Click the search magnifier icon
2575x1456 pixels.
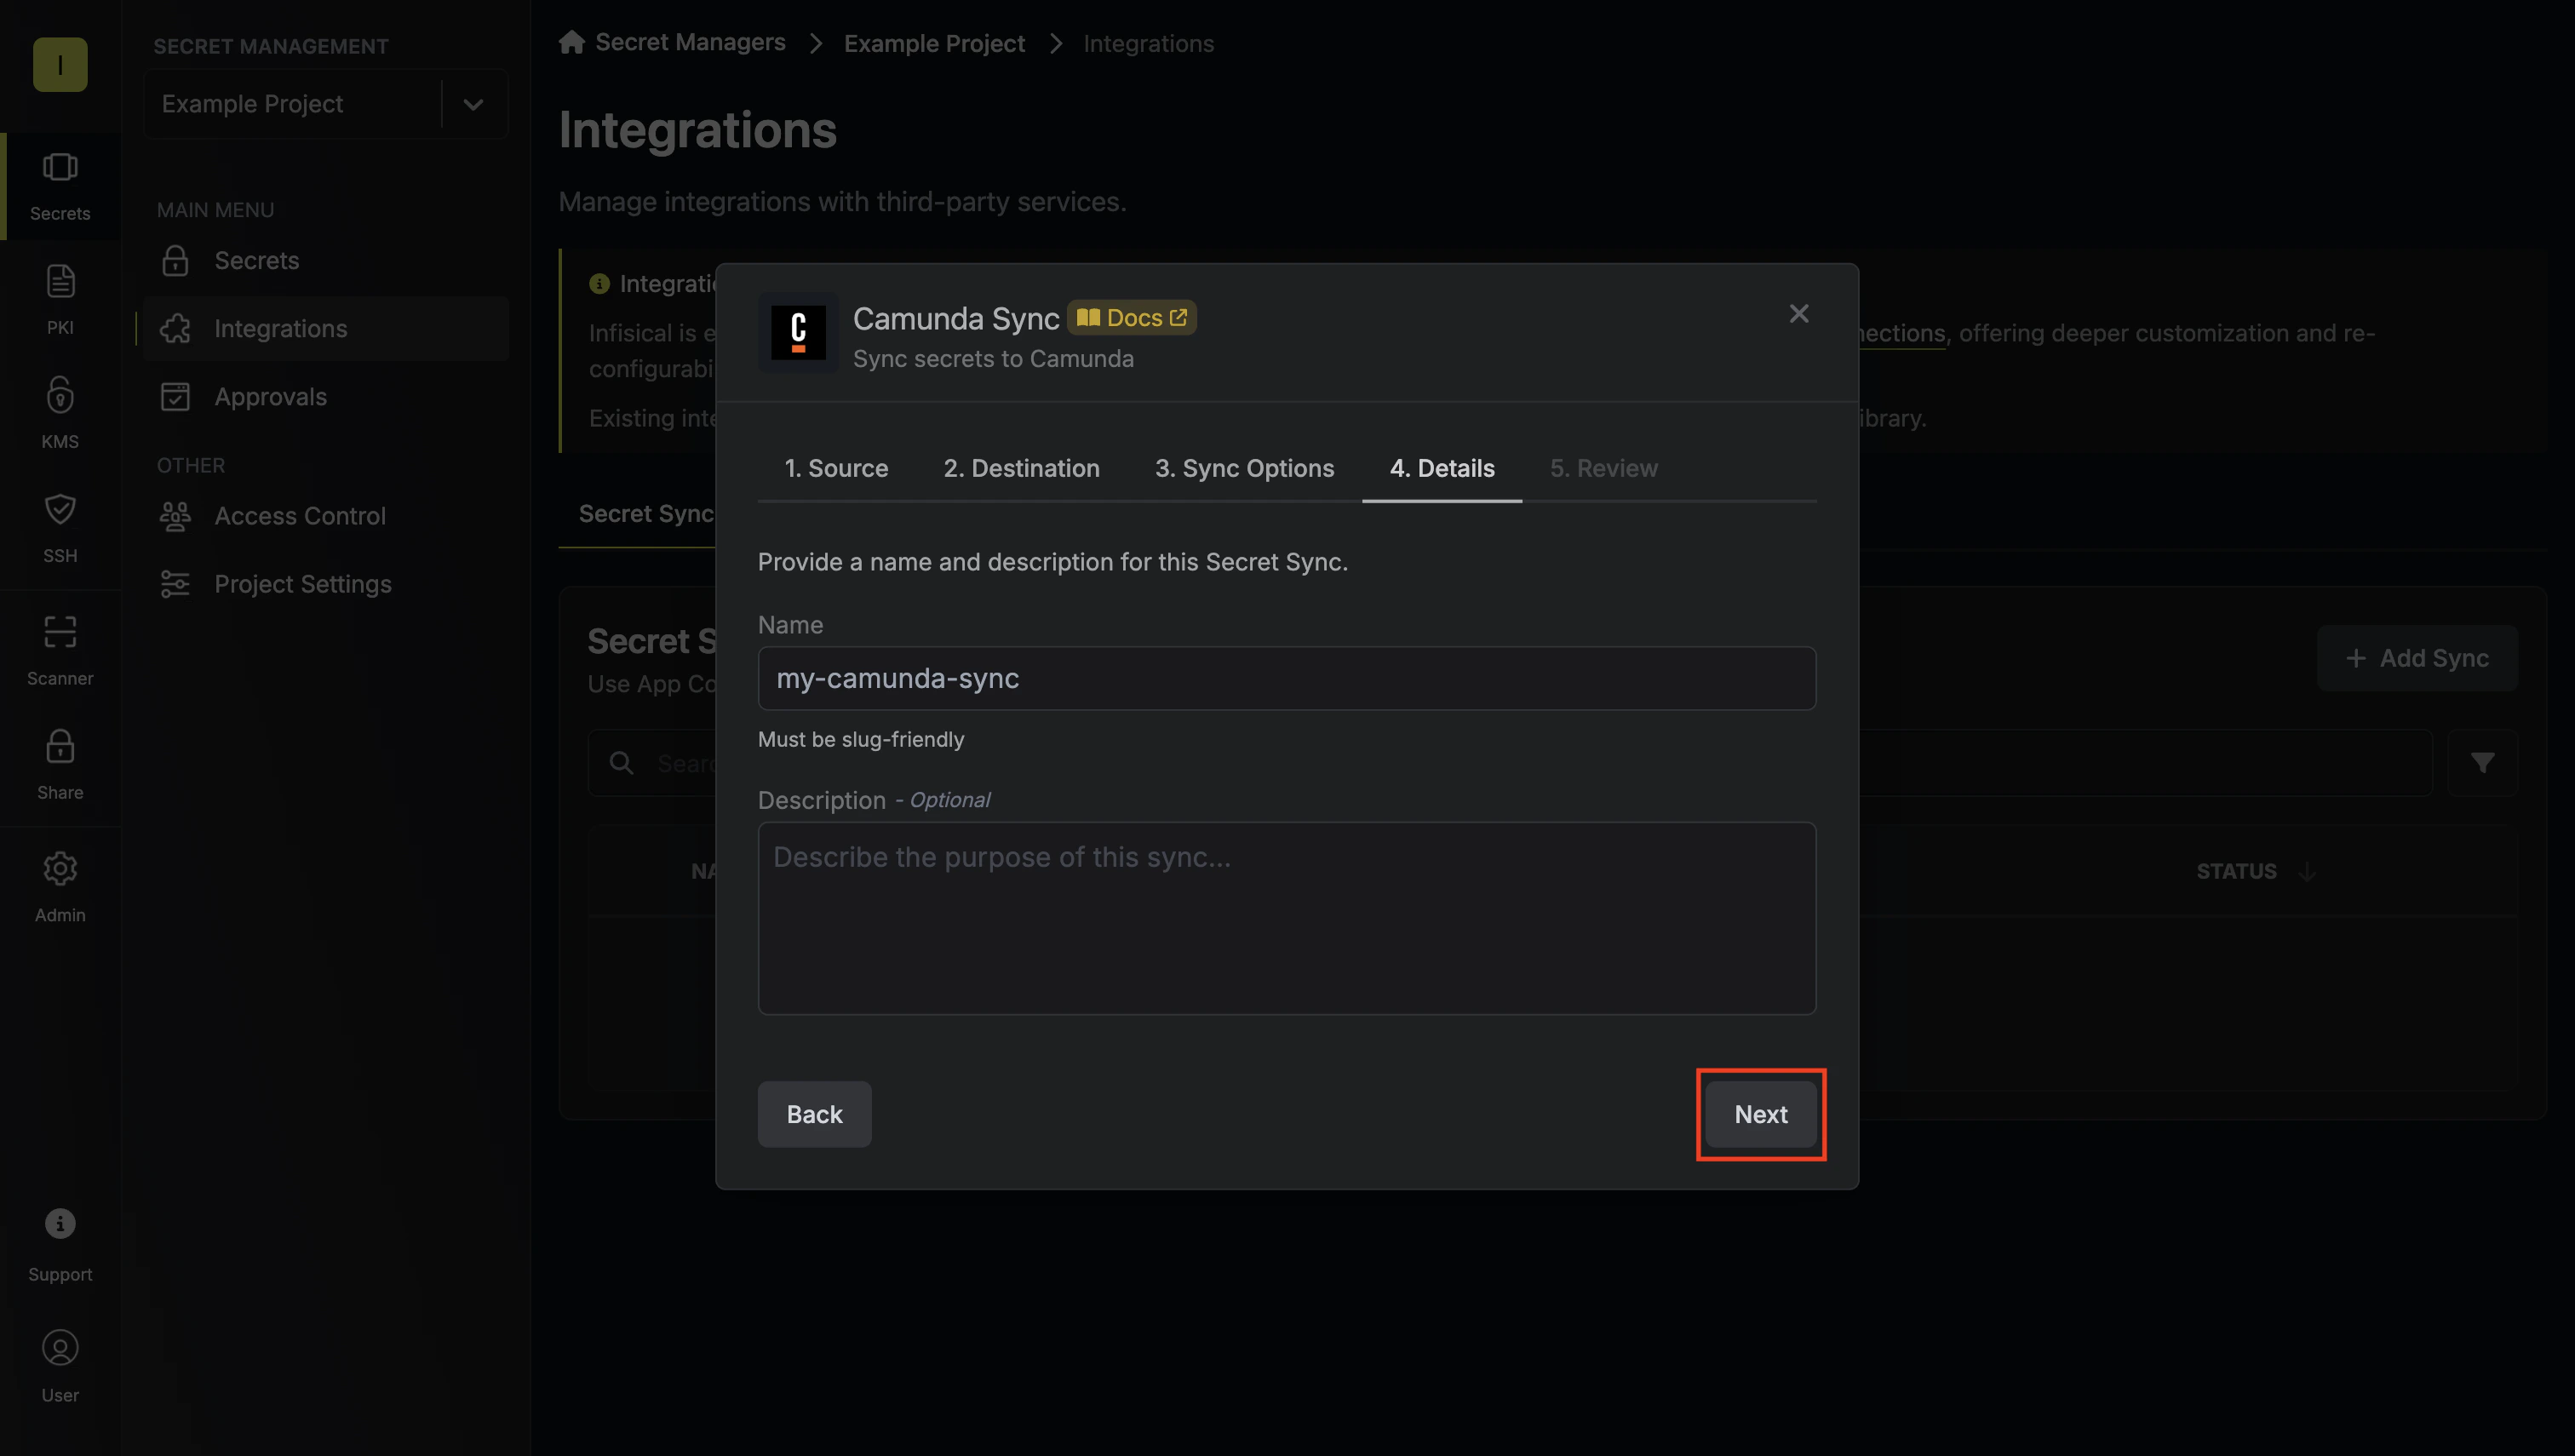tap(621, 763)
